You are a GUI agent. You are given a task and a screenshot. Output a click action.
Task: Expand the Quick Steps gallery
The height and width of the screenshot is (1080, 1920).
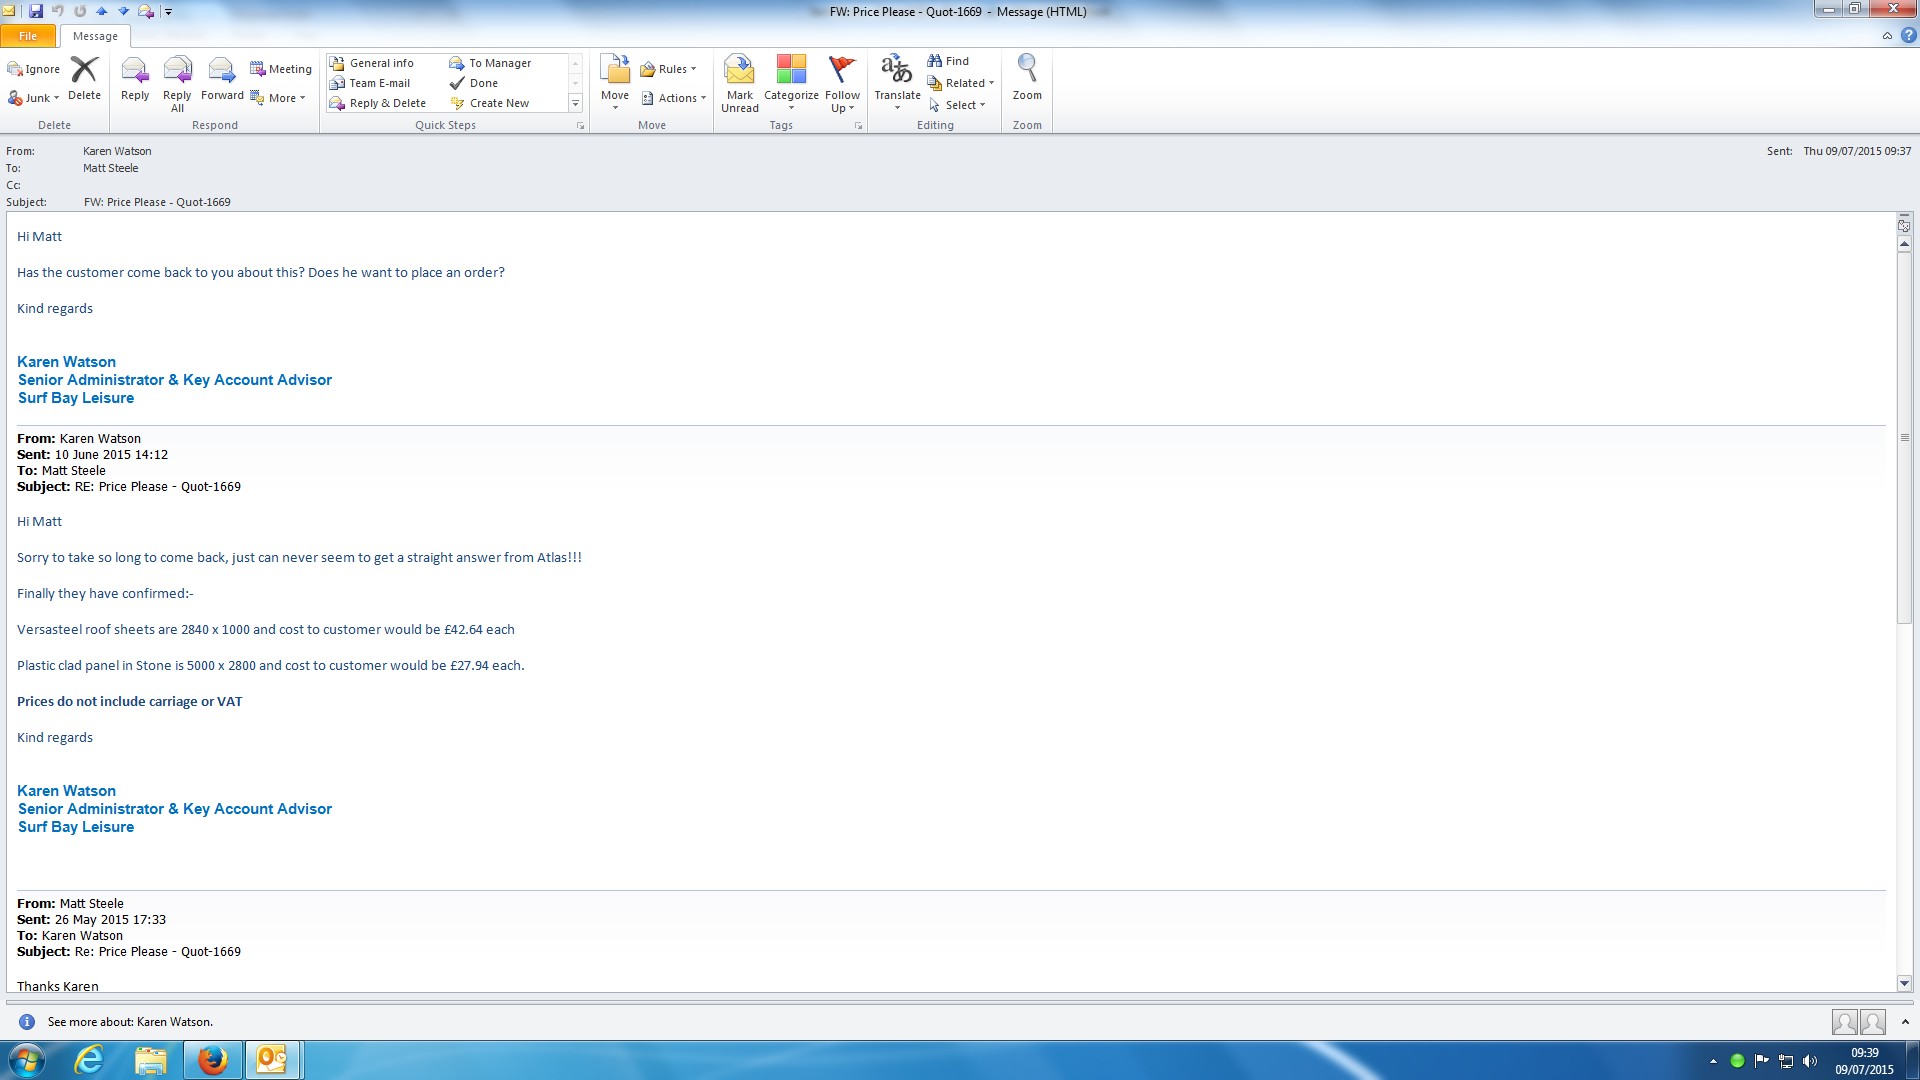pyautogui.click(x=575, y=103)
